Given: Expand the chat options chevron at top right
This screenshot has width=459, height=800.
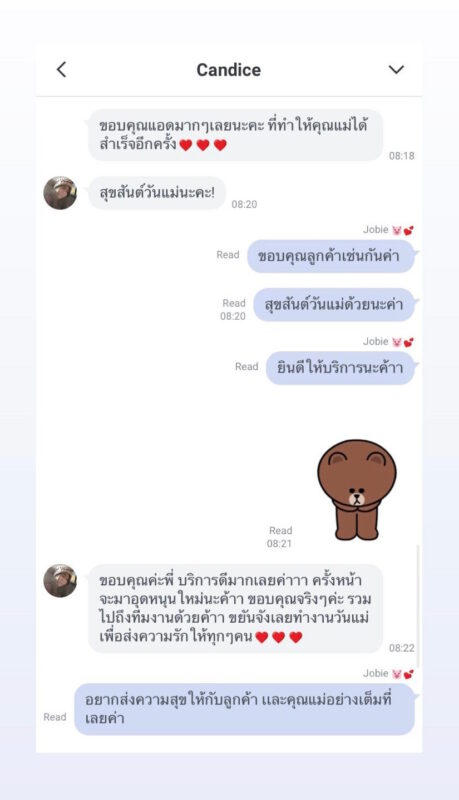Looking at the screenshot, I should coord(396,69).
